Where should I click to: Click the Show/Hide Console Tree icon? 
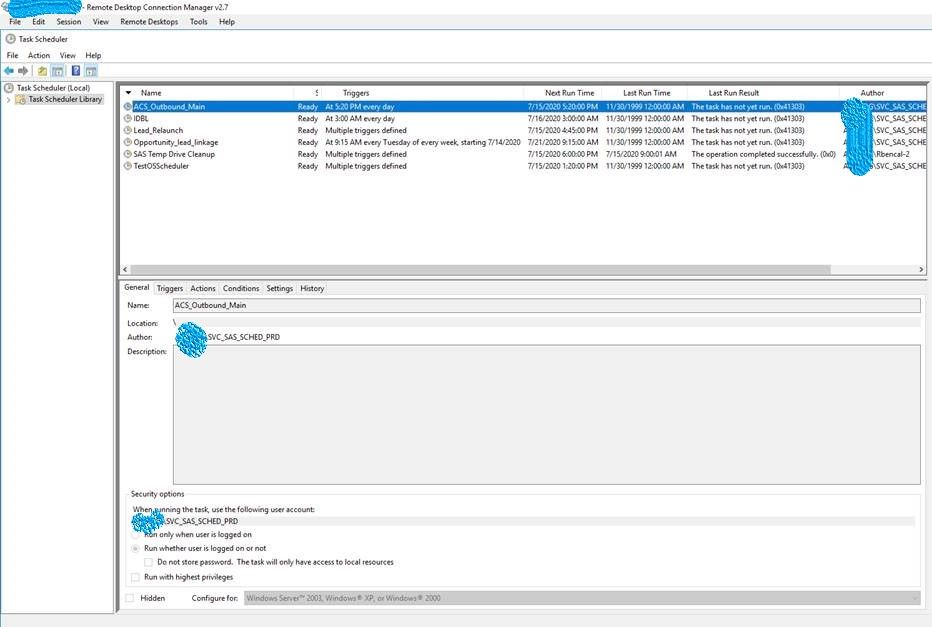coord(58,71)
